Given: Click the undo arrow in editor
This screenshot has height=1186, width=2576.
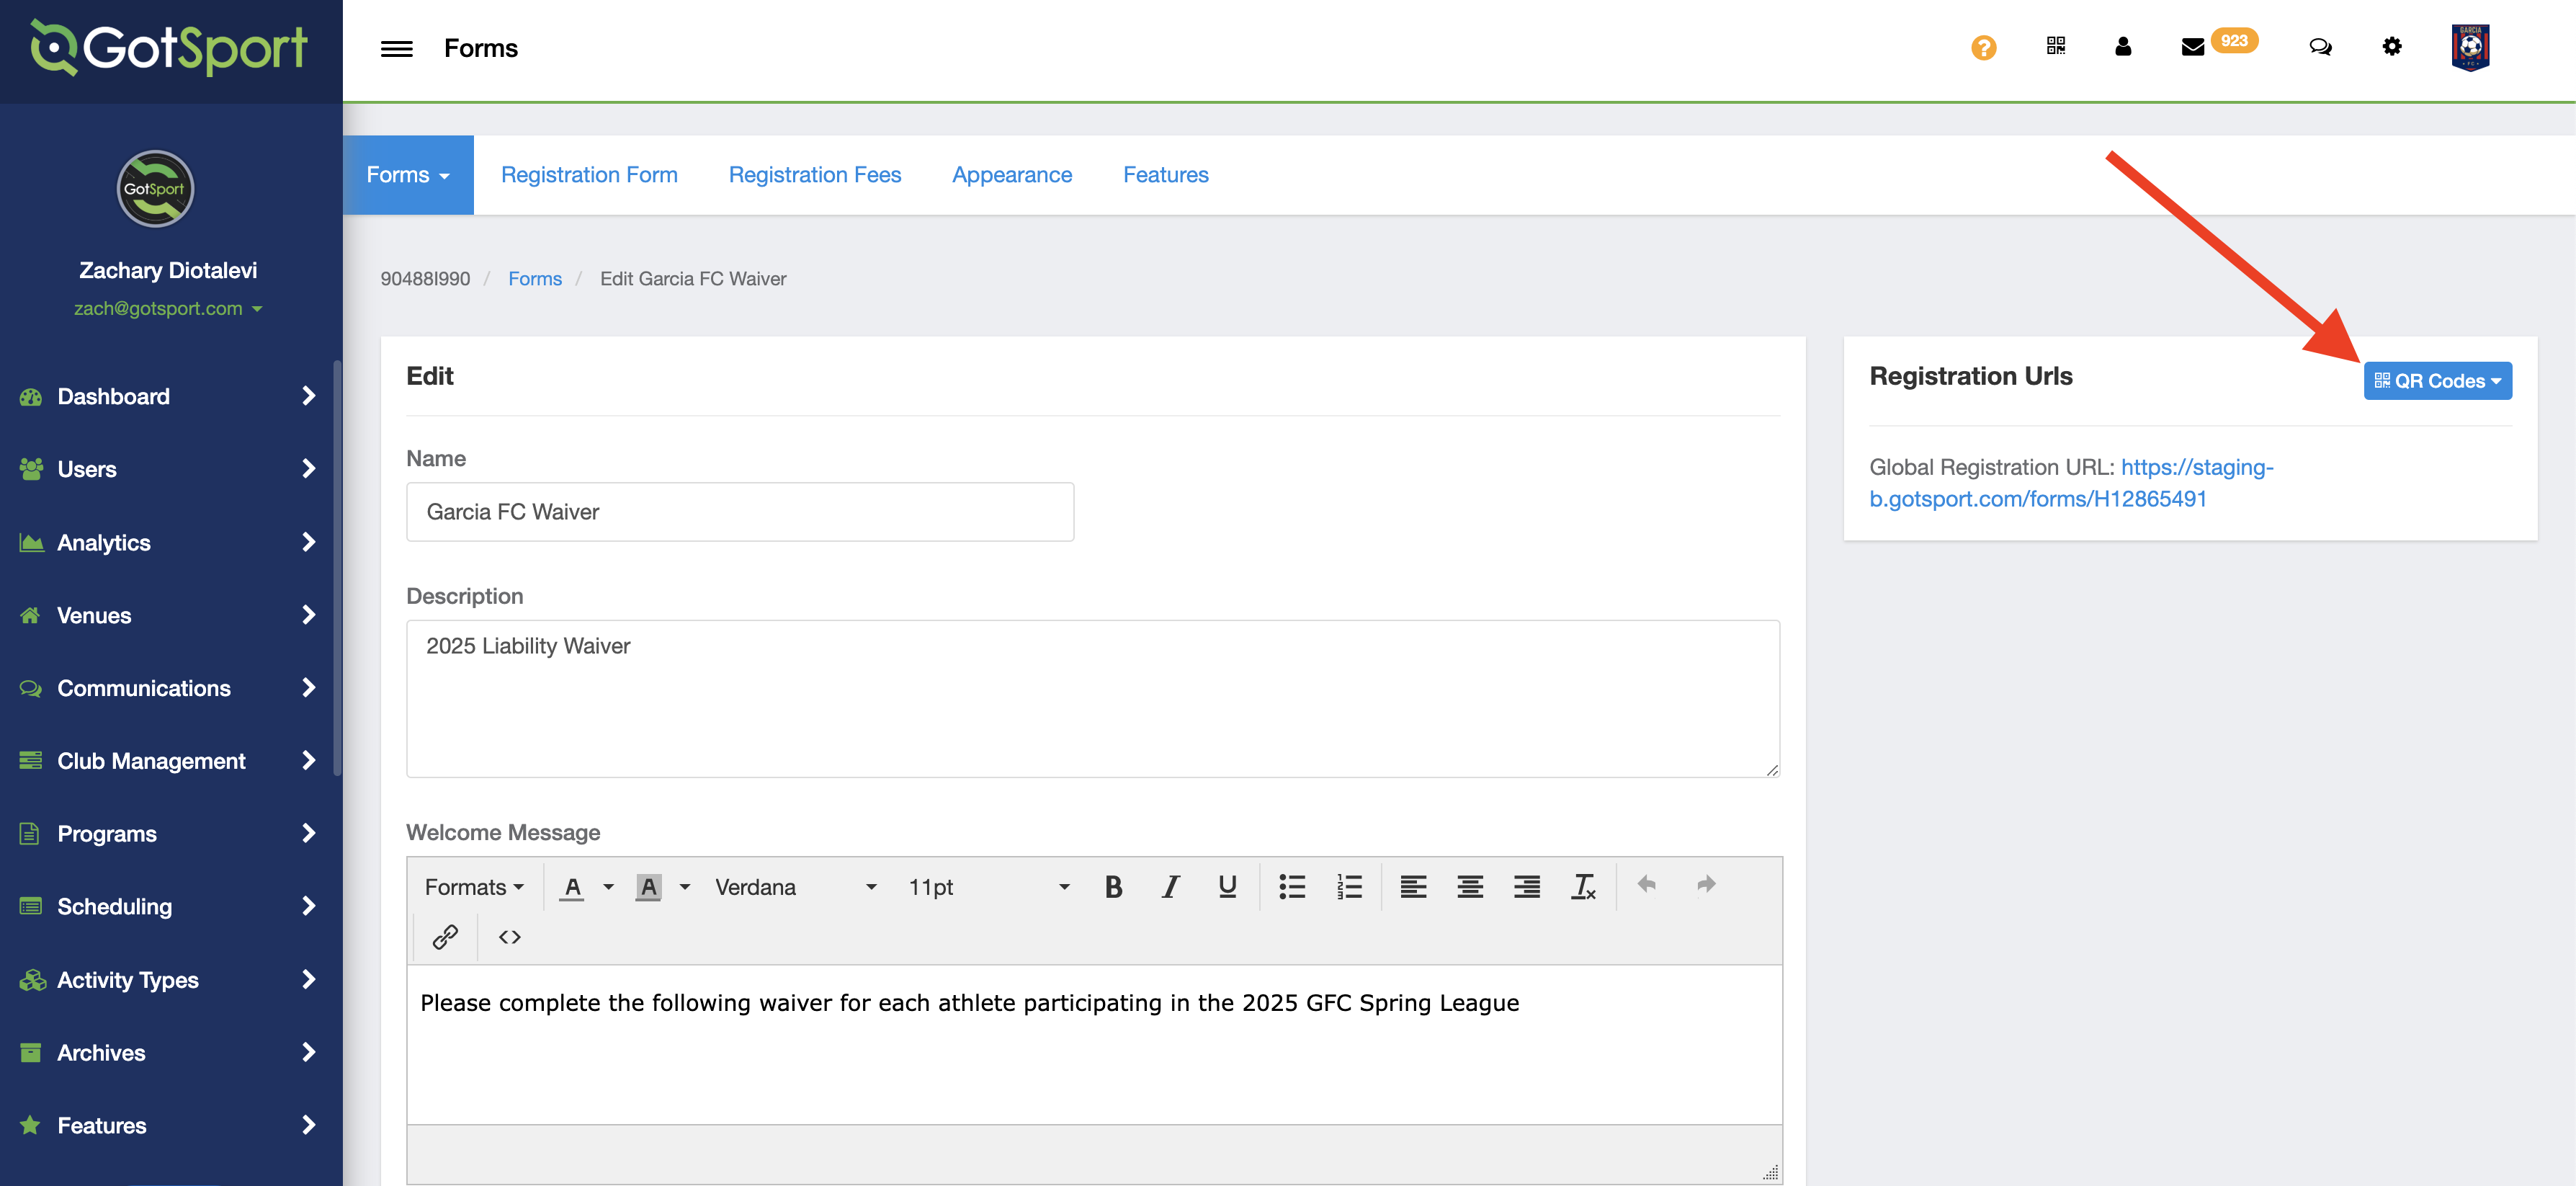Looking at the screenshot, I should click(1647, 885).
